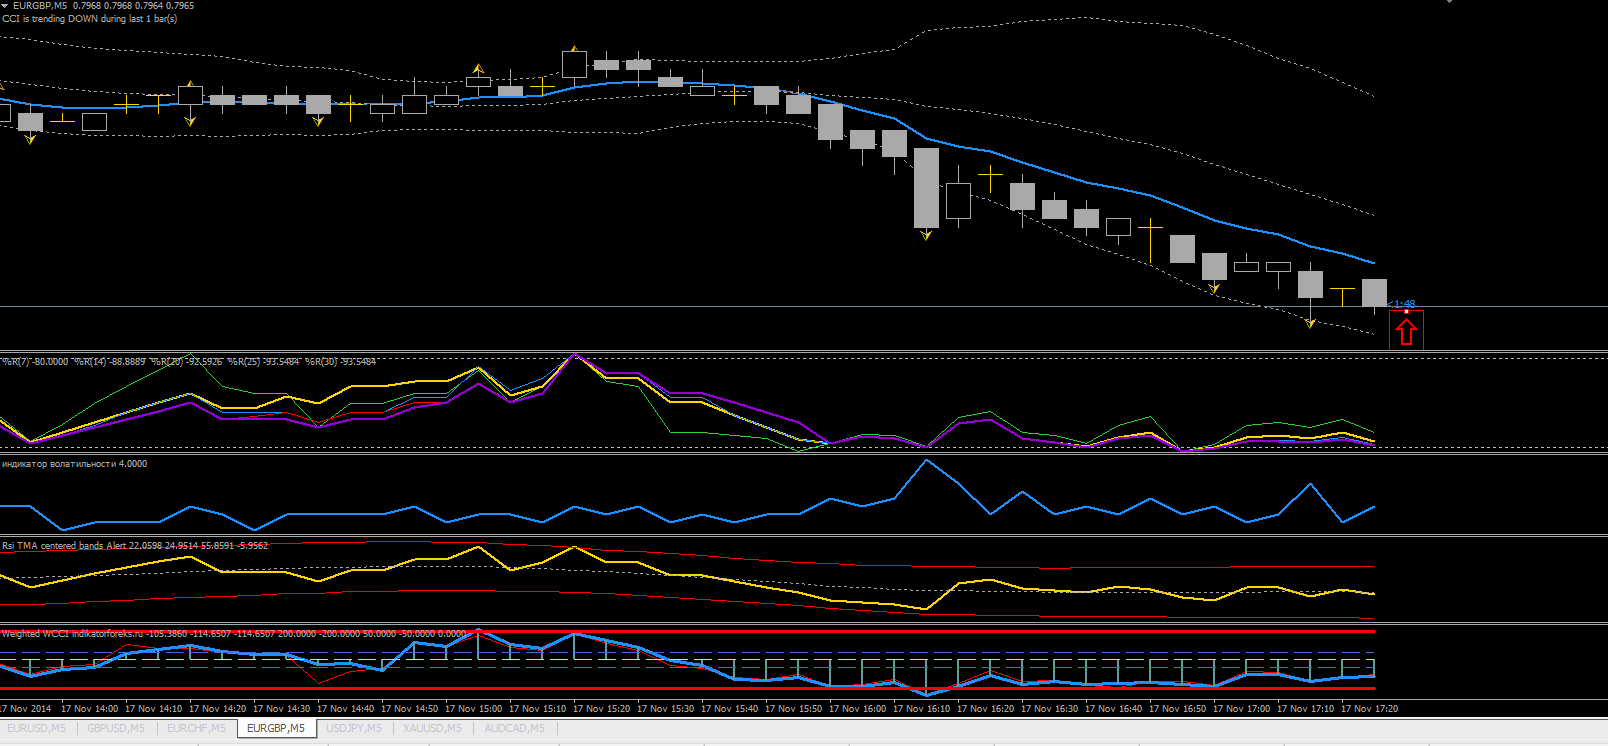Click the %R(7) -80.0000 indicator label
This screenshot has width=1608, height=746.
pyautogui.click(x=36, y=362)
